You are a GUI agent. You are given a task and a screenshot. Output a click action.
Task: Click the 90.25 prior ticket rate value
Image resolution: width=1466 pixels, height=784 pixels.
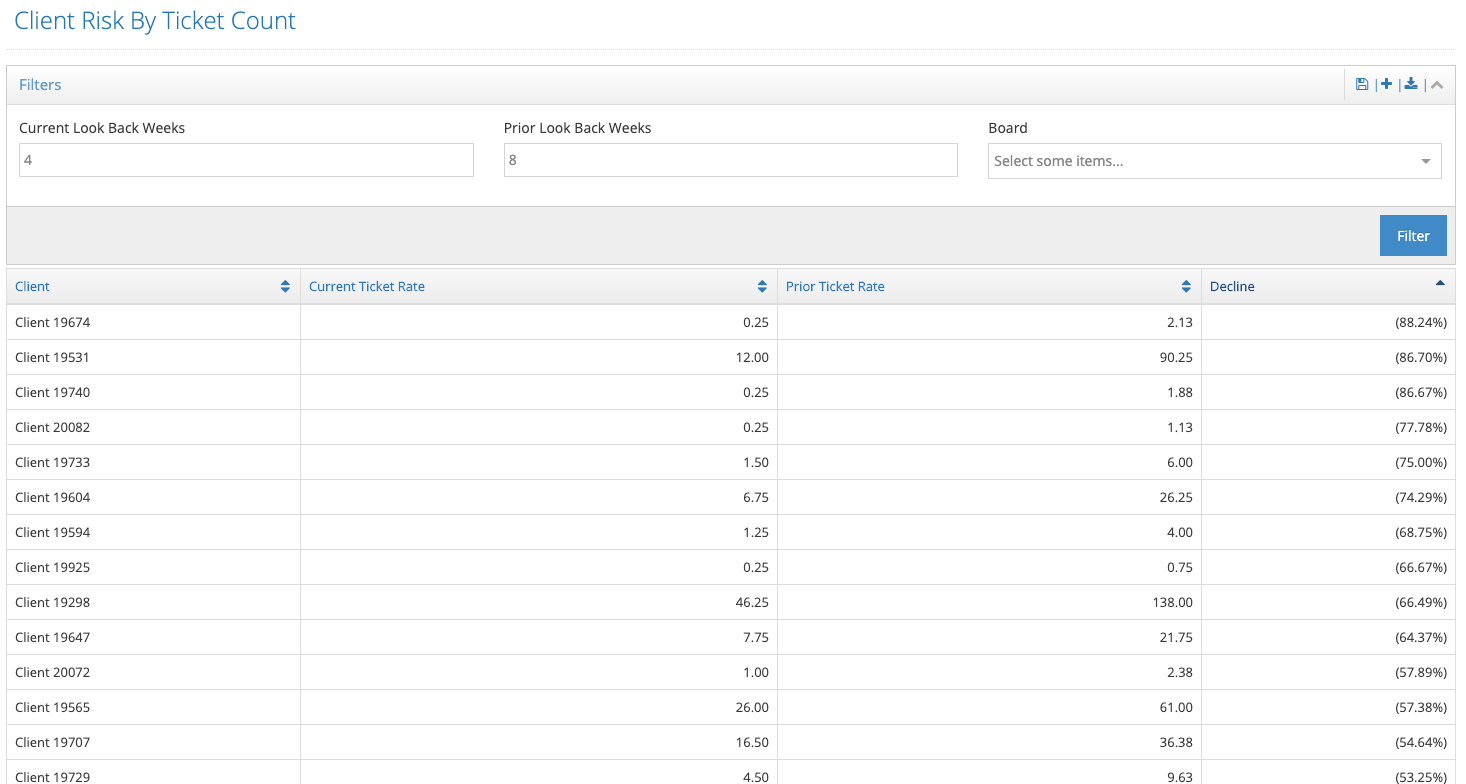[1176, 357]
